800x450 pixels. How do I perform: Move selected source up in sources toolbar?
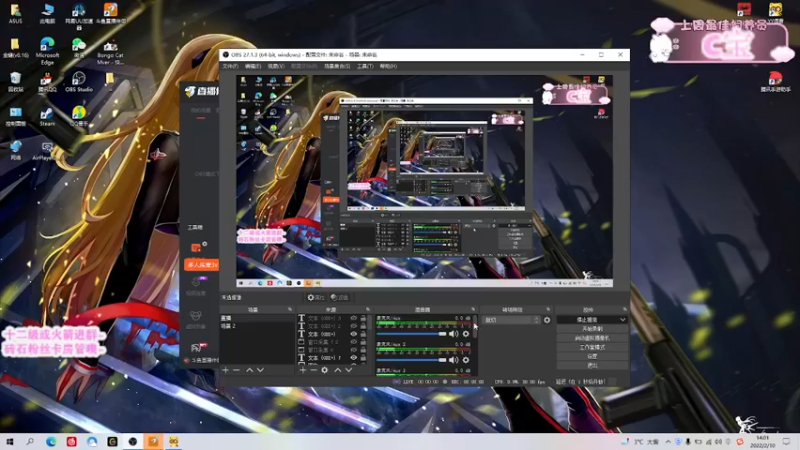337,370
